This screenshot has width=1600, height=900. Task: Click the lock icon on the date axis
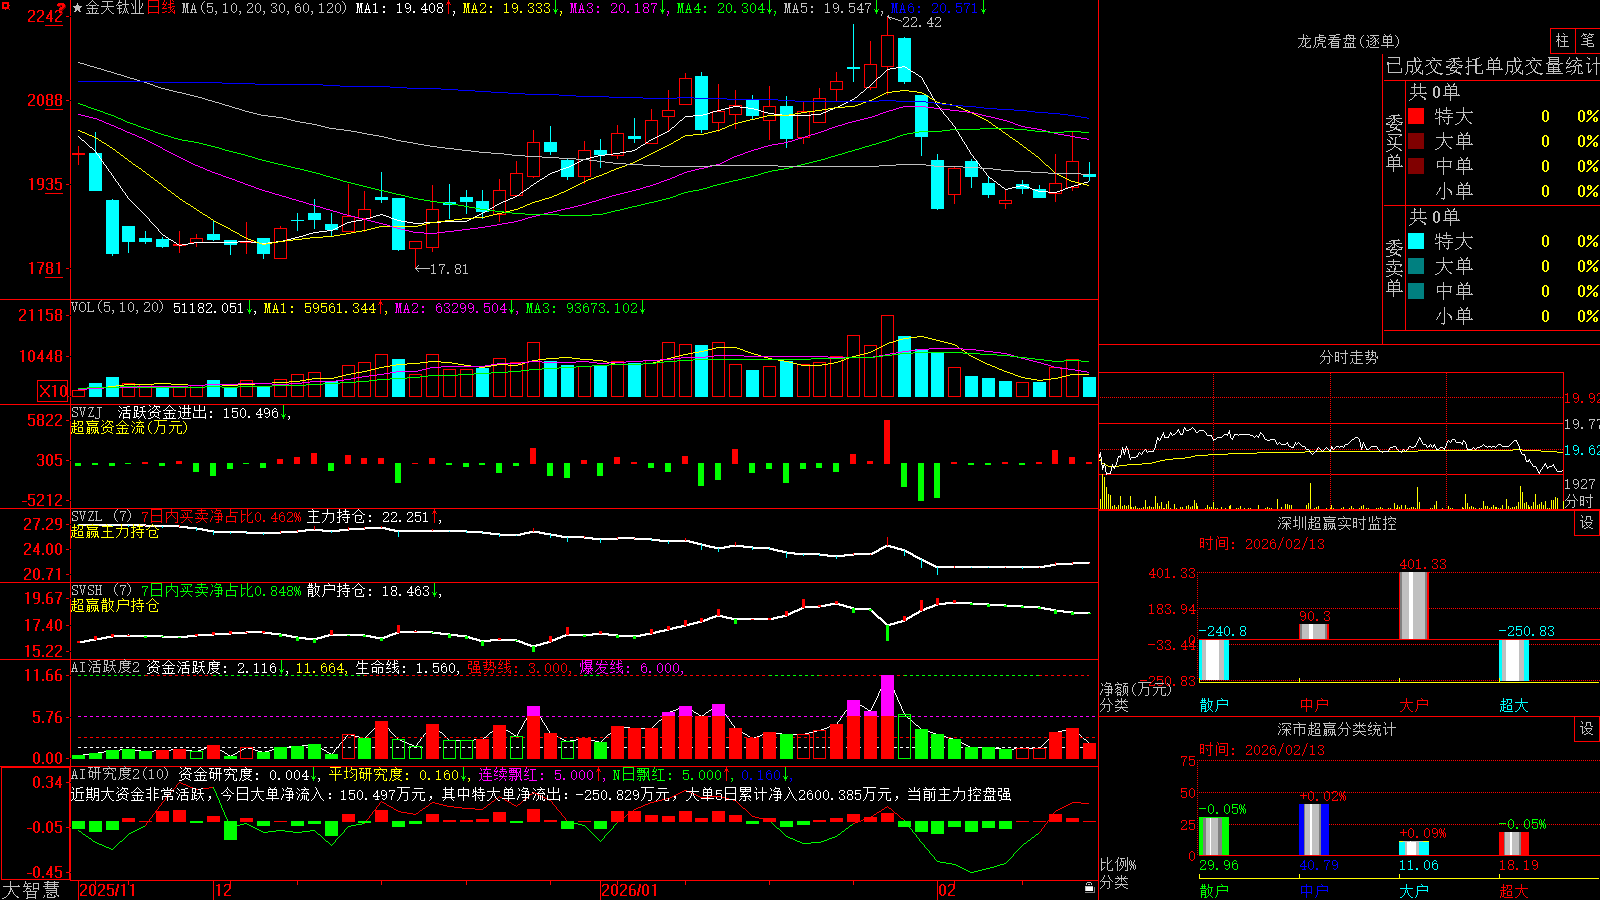[x=1089, y=888]
